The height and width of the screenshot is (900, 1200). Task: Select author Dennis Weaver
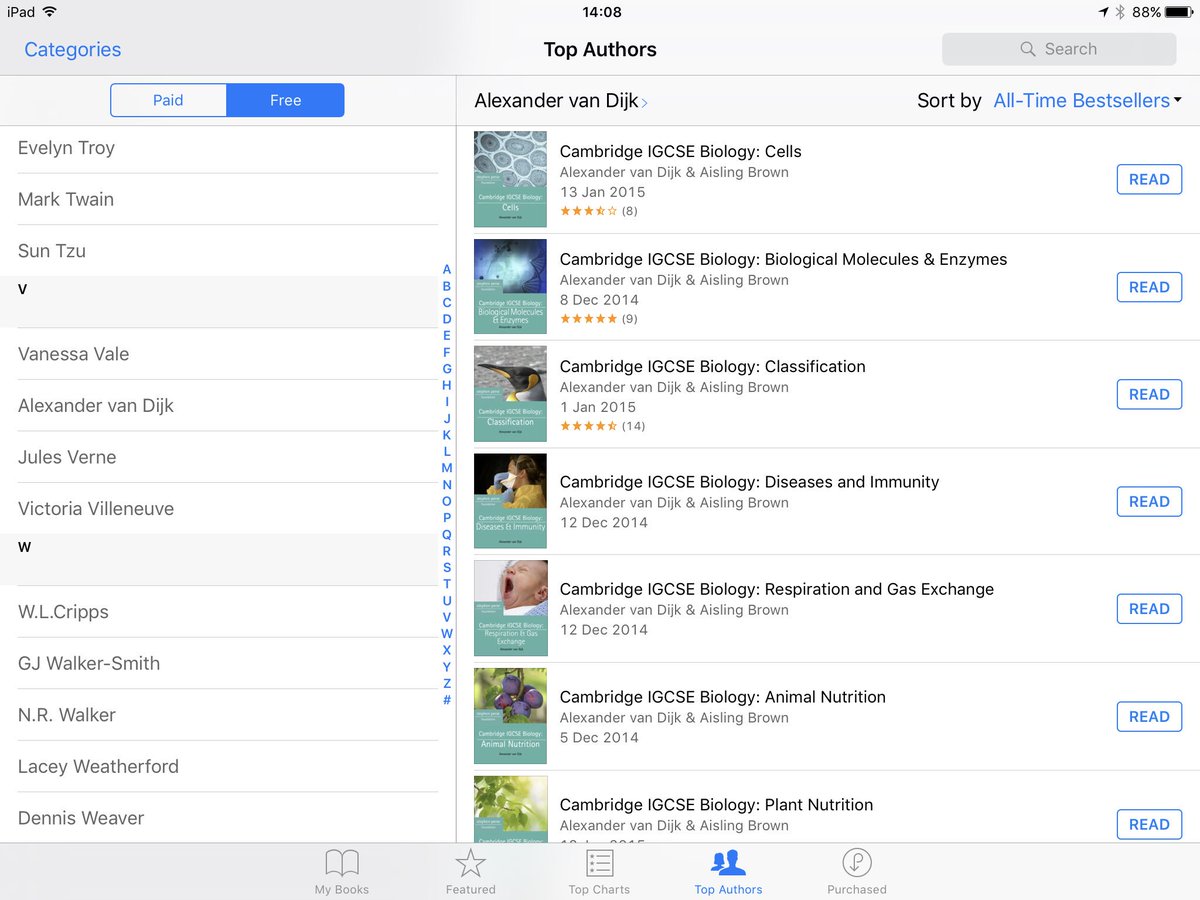point(228,818)
